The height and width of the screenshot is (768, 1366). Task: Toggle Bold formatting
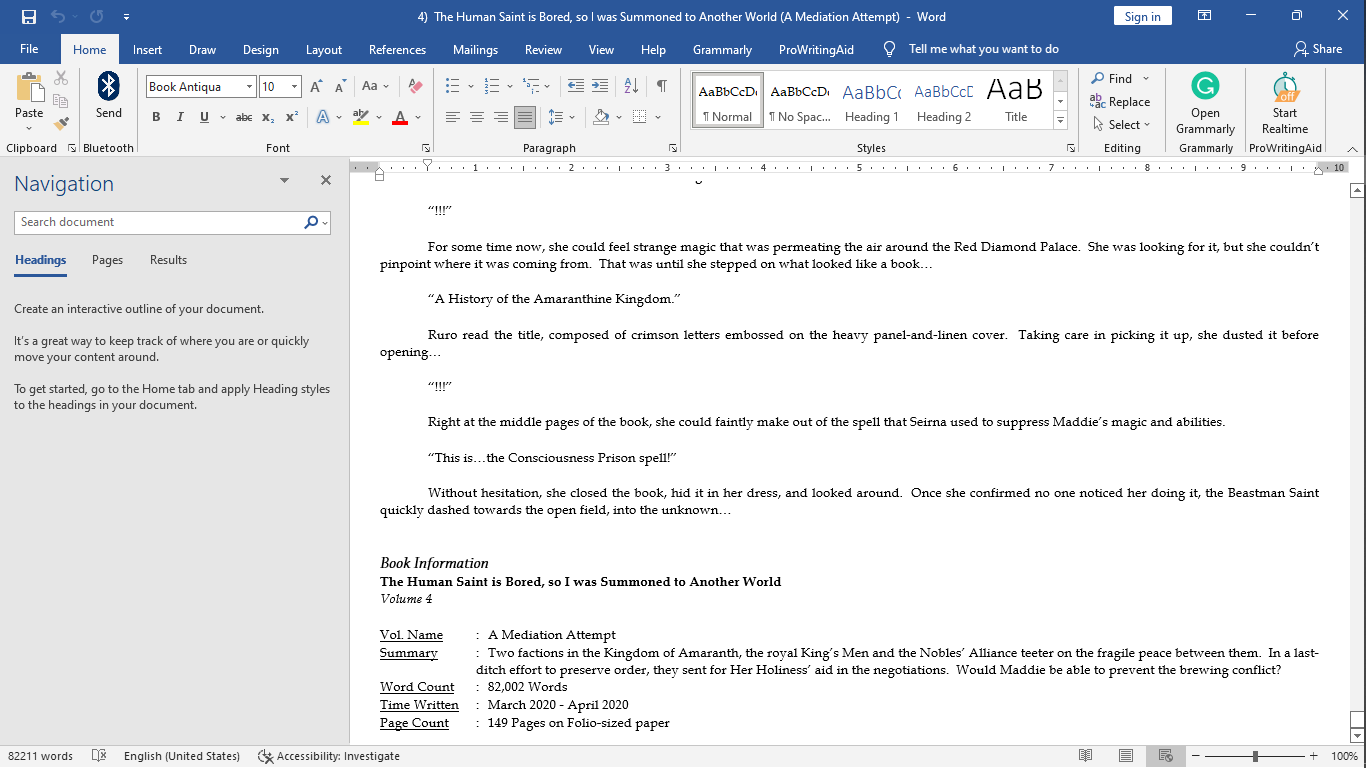(x=156, y=117)
